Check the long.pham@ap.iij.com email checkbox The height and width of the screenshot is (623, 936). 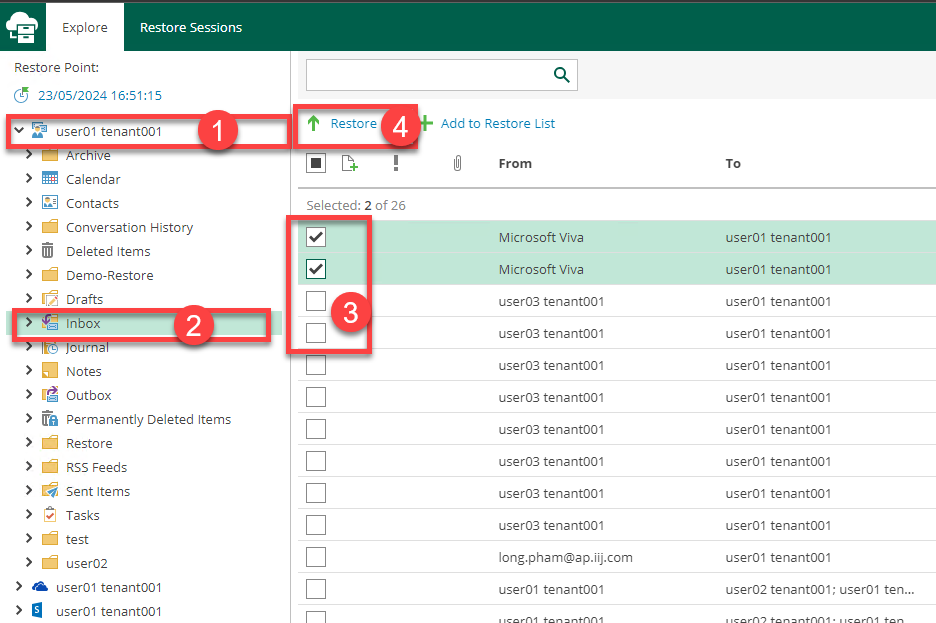316,557
